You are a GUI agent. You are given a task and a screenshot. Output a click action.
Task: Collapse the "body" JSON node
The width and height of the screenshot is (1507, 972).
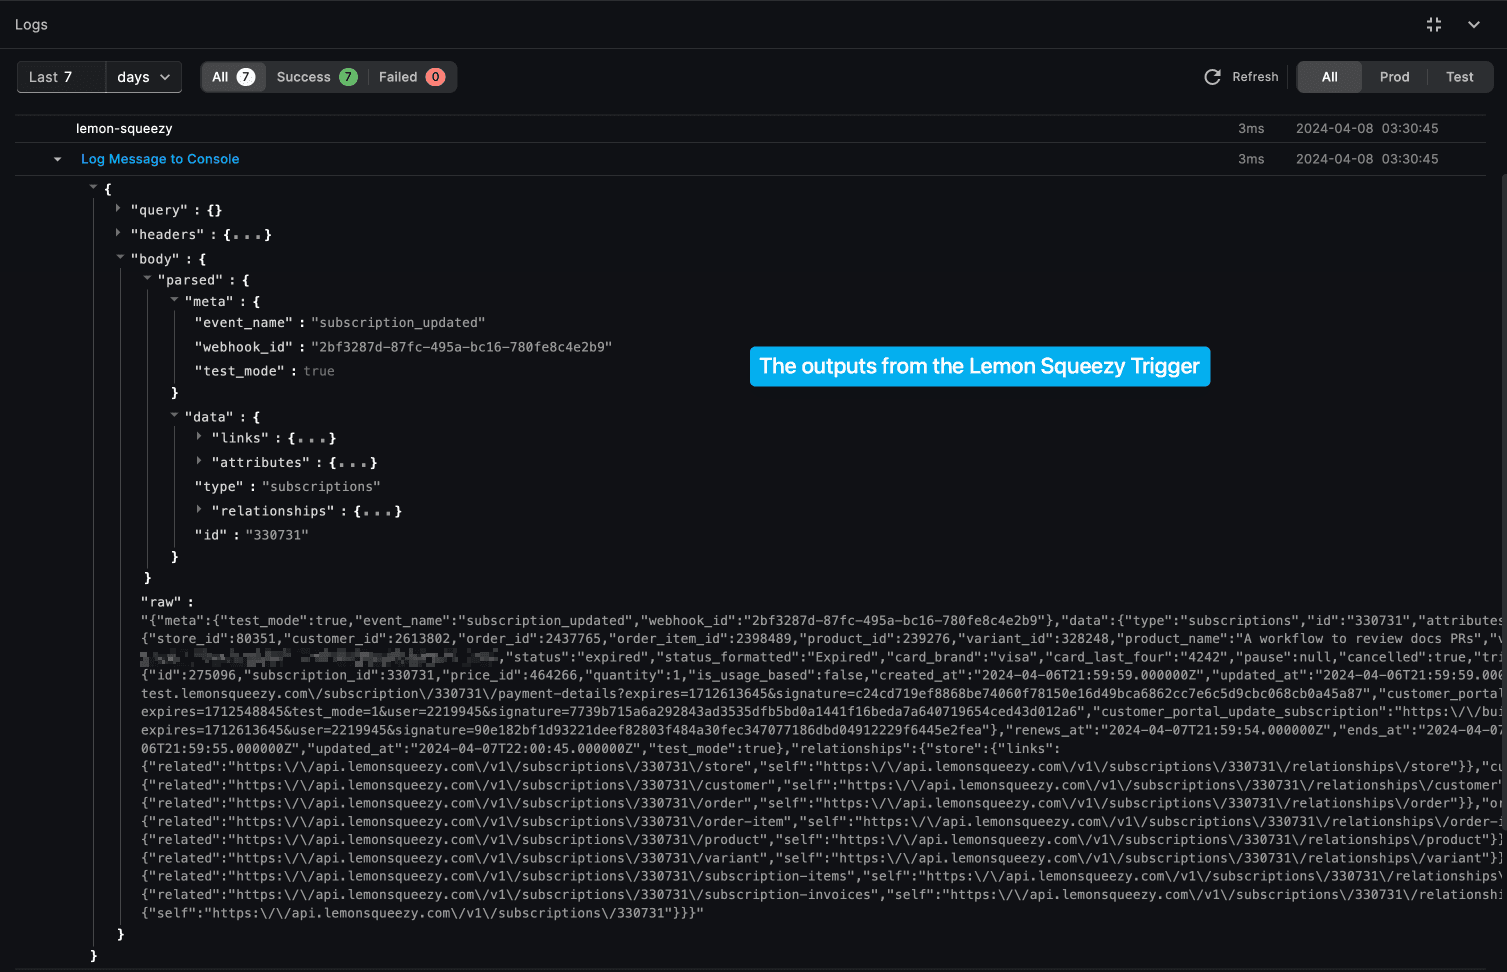[120, 258]
